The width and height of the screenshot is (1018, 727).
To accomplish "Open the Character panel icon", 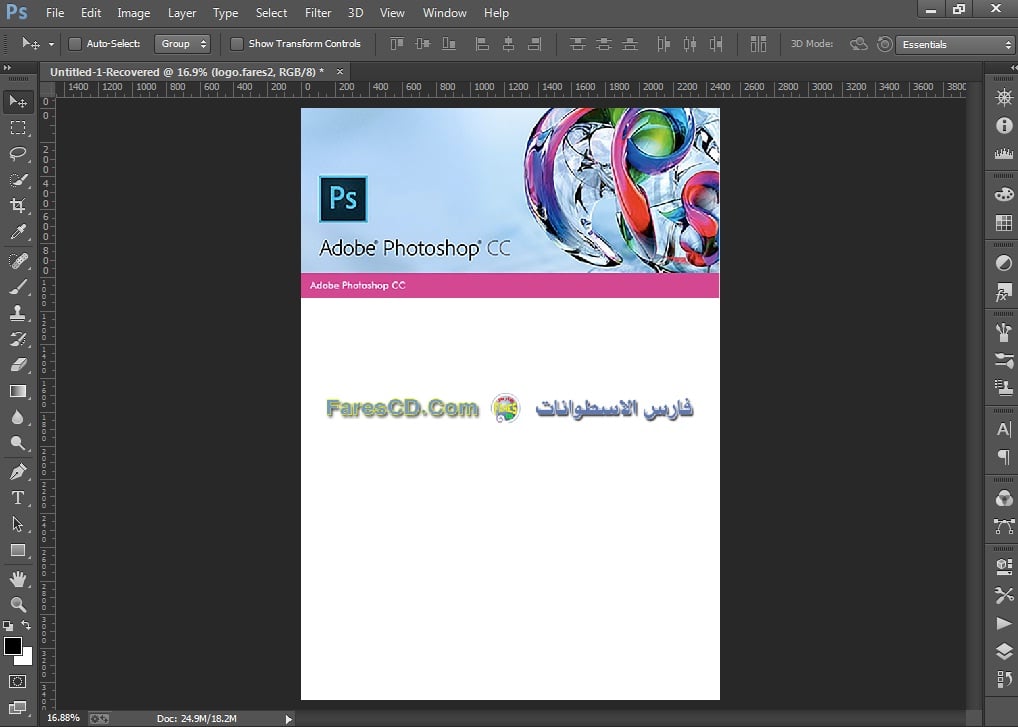I will 1004,429.
